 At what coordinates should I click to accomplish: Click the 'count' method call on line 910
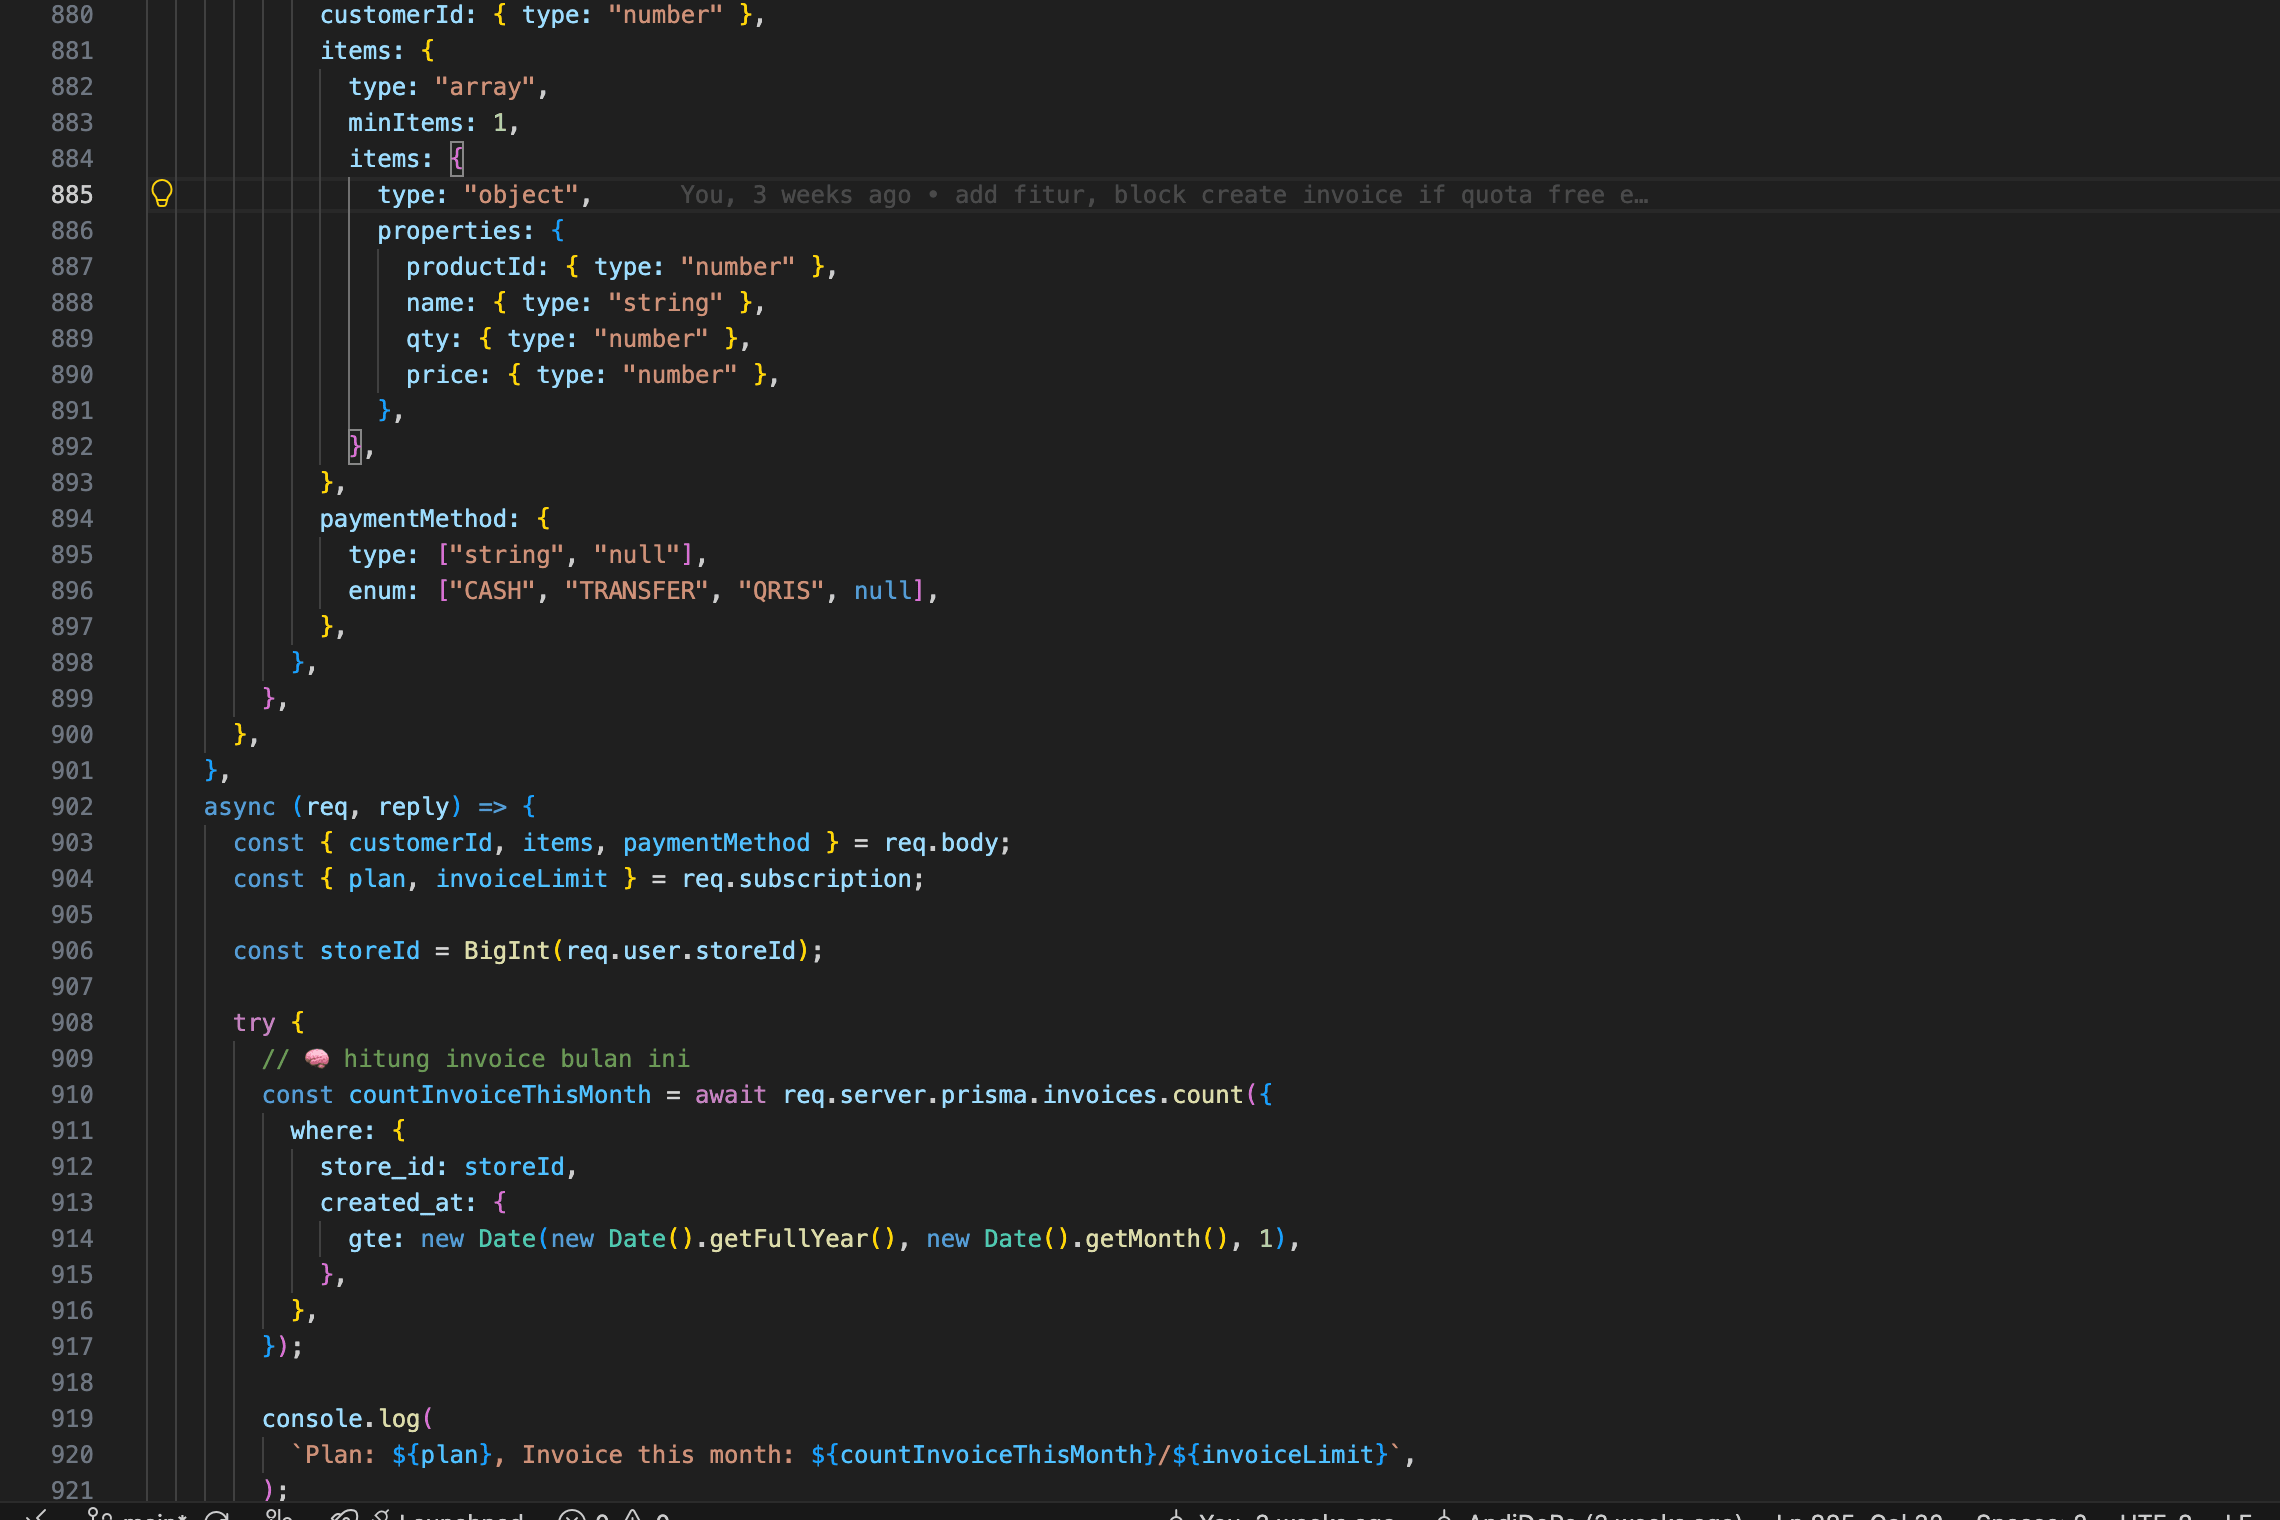tap(1208, 1095)
